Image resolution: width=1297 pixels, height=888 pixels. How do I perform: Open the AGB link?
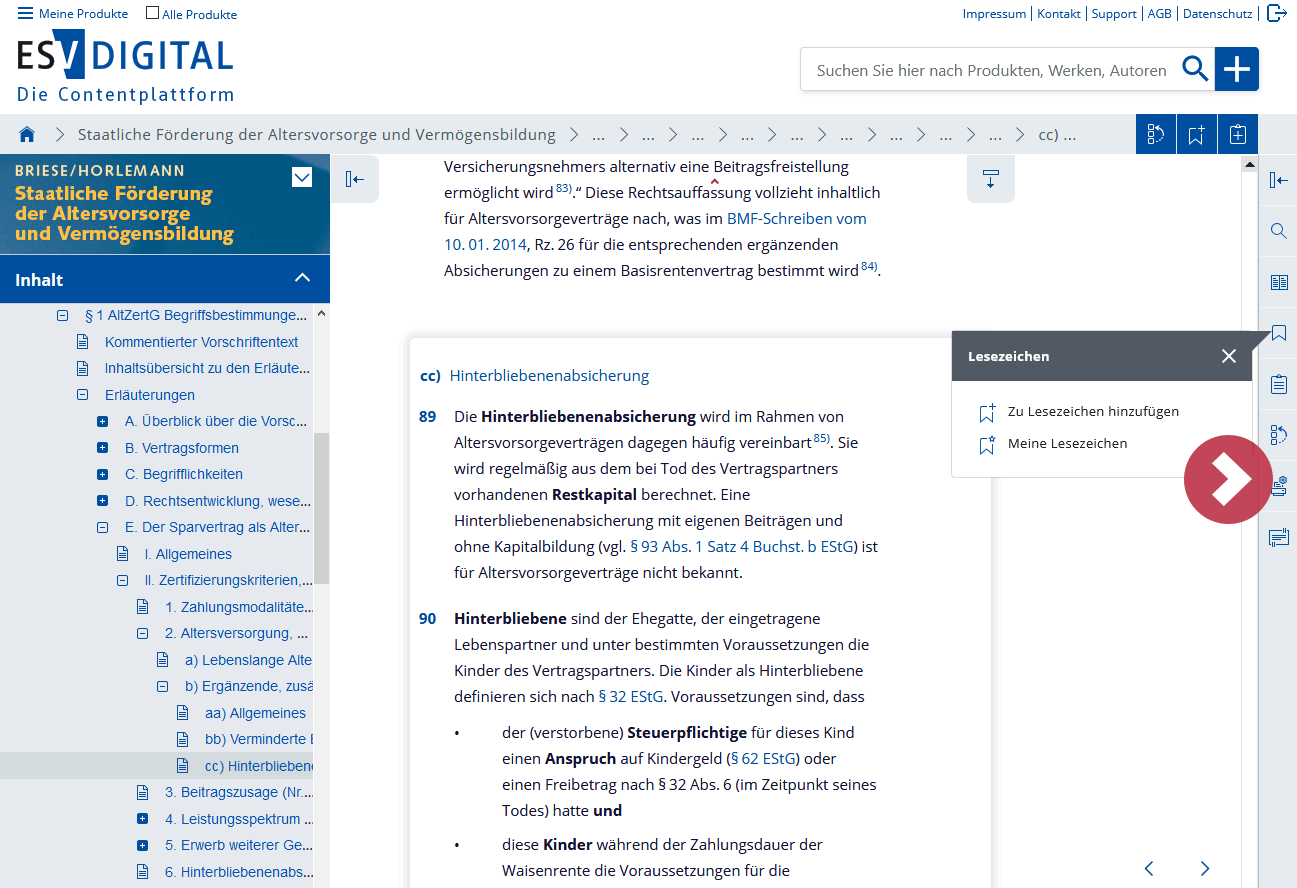click(1160, 14)
